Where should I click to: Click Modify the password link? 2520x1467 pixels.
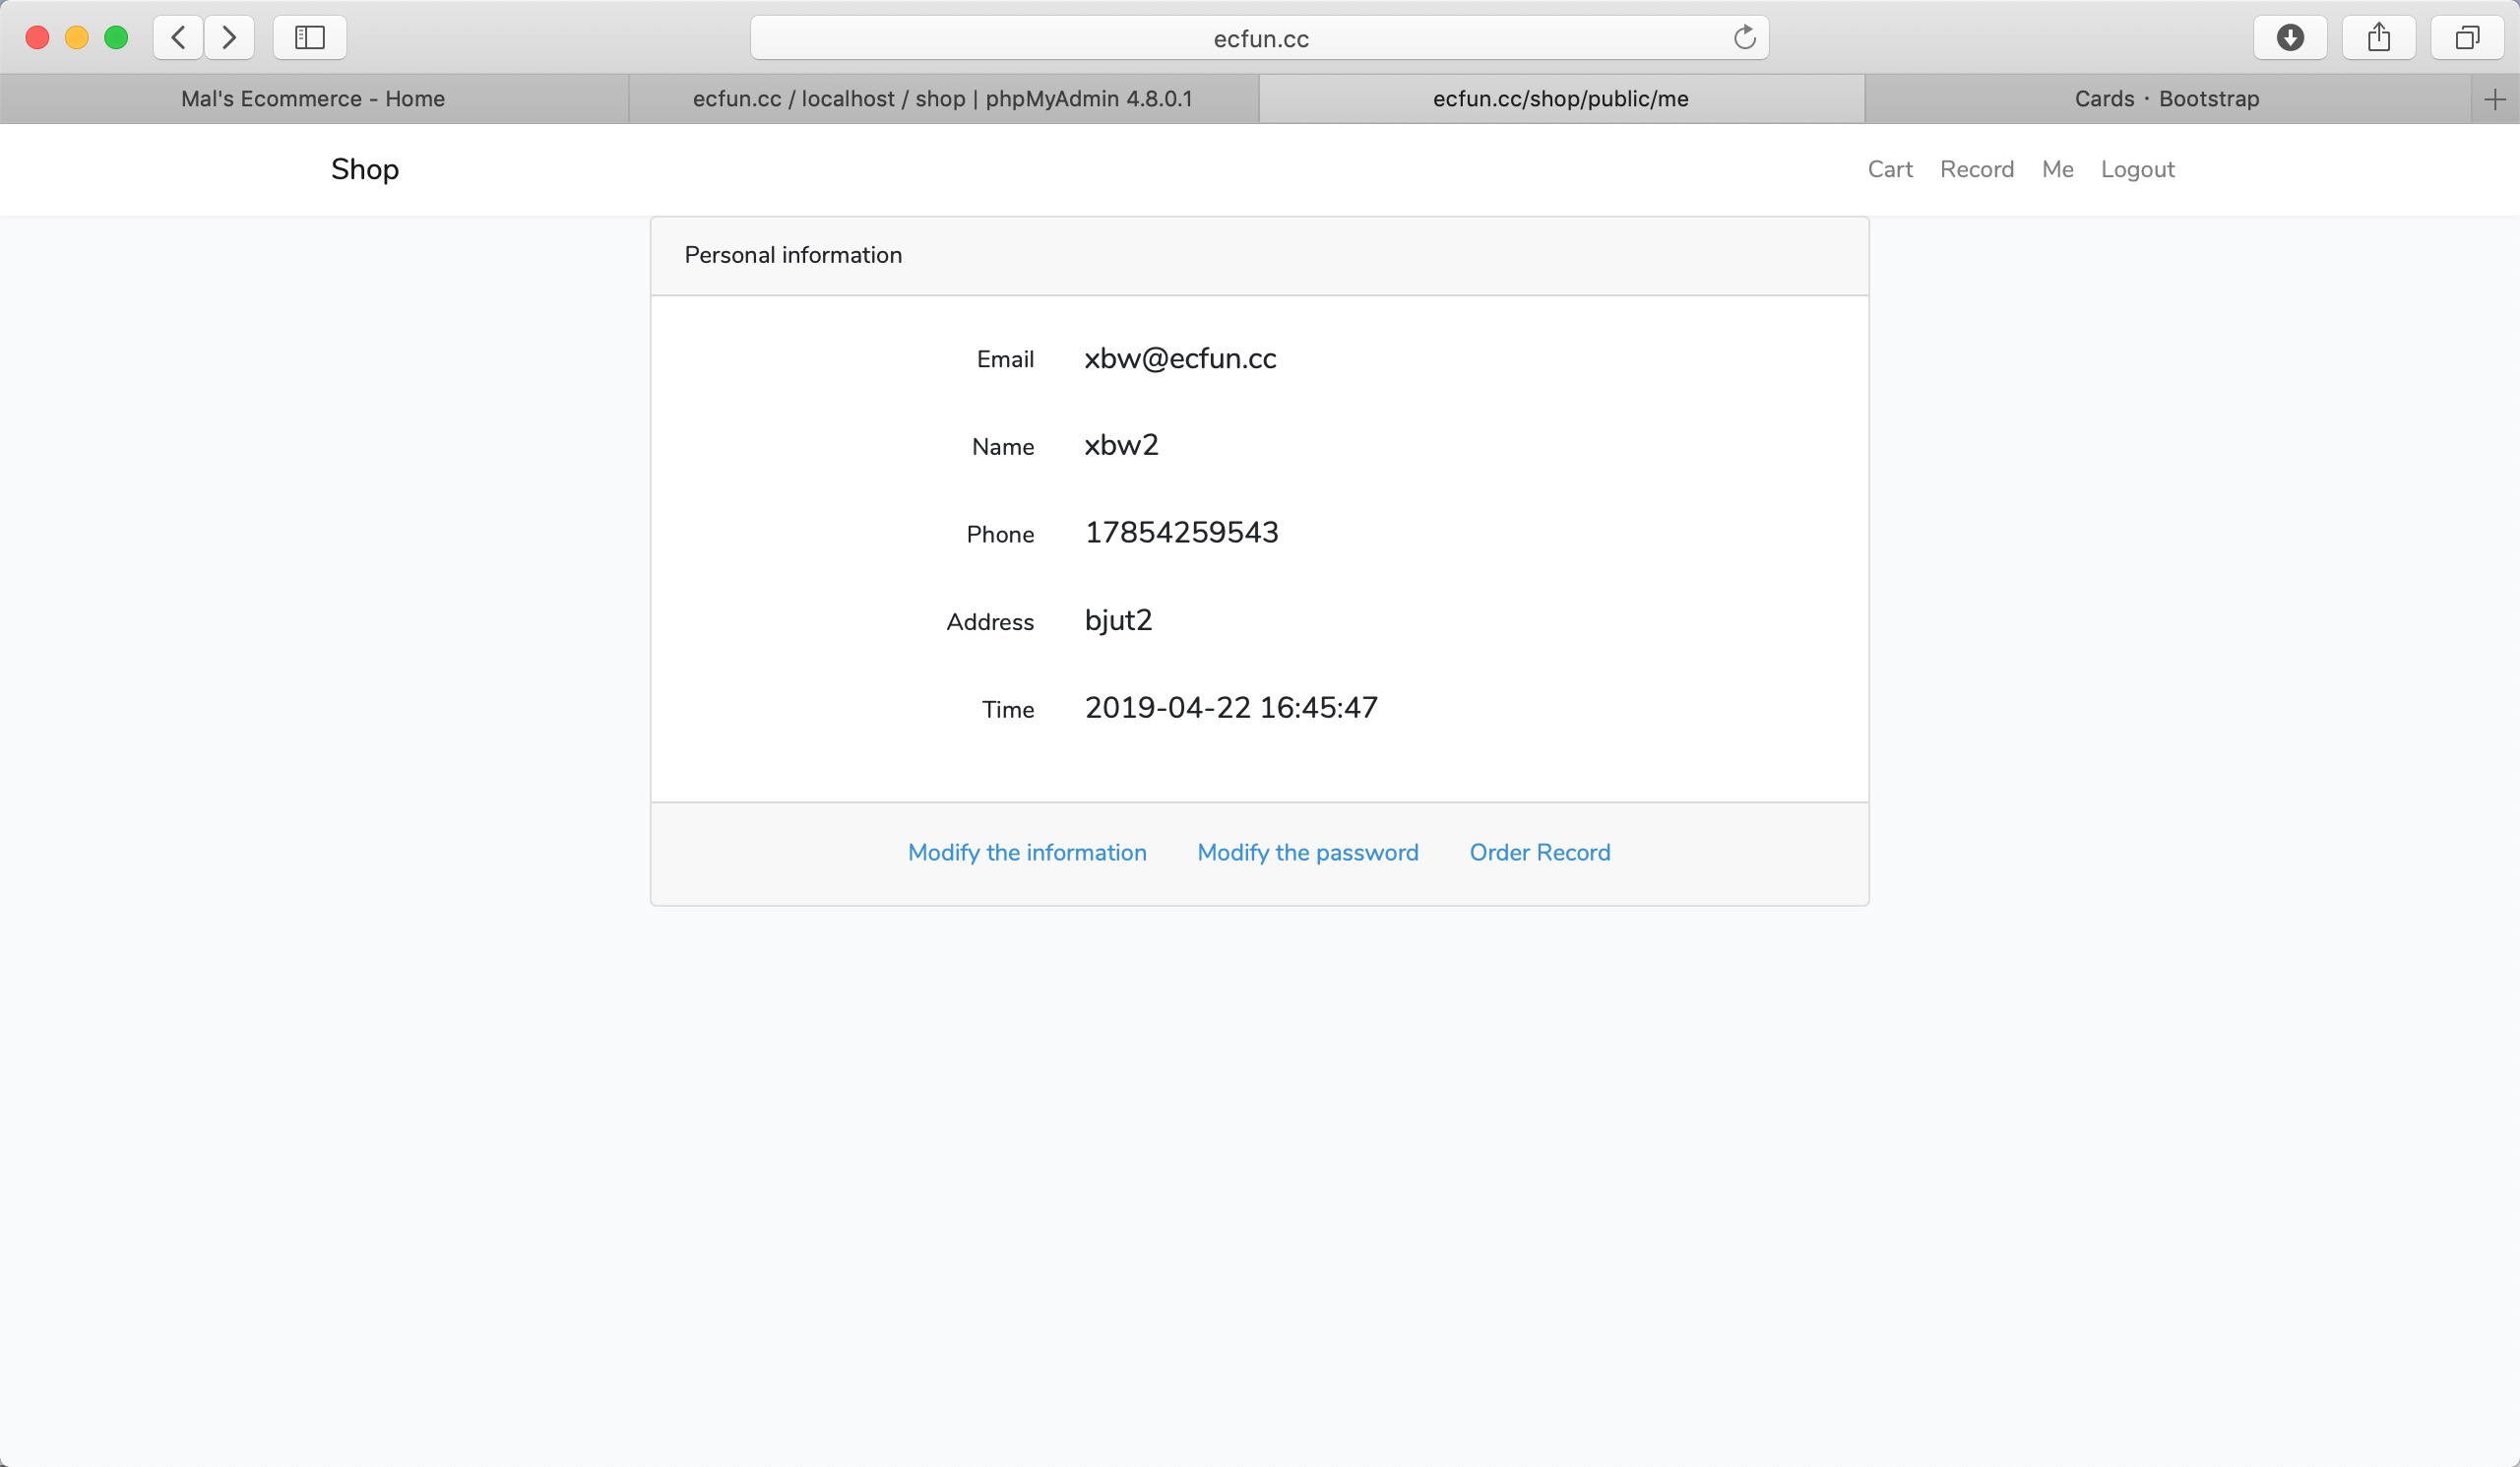click(1307, 852)
